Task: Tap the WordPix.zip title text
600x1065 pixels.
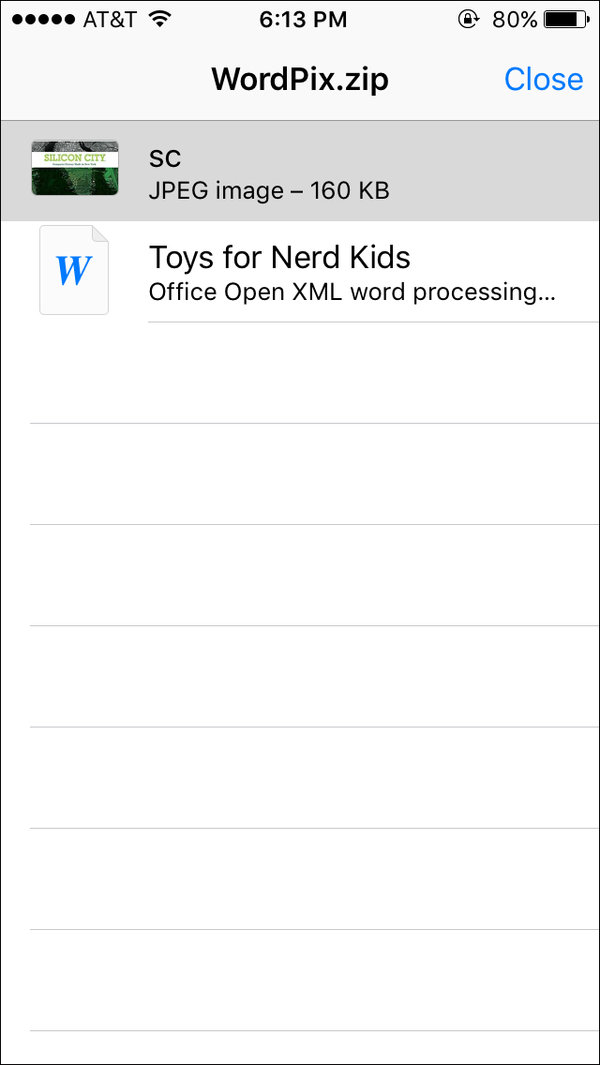Action: 299,79
